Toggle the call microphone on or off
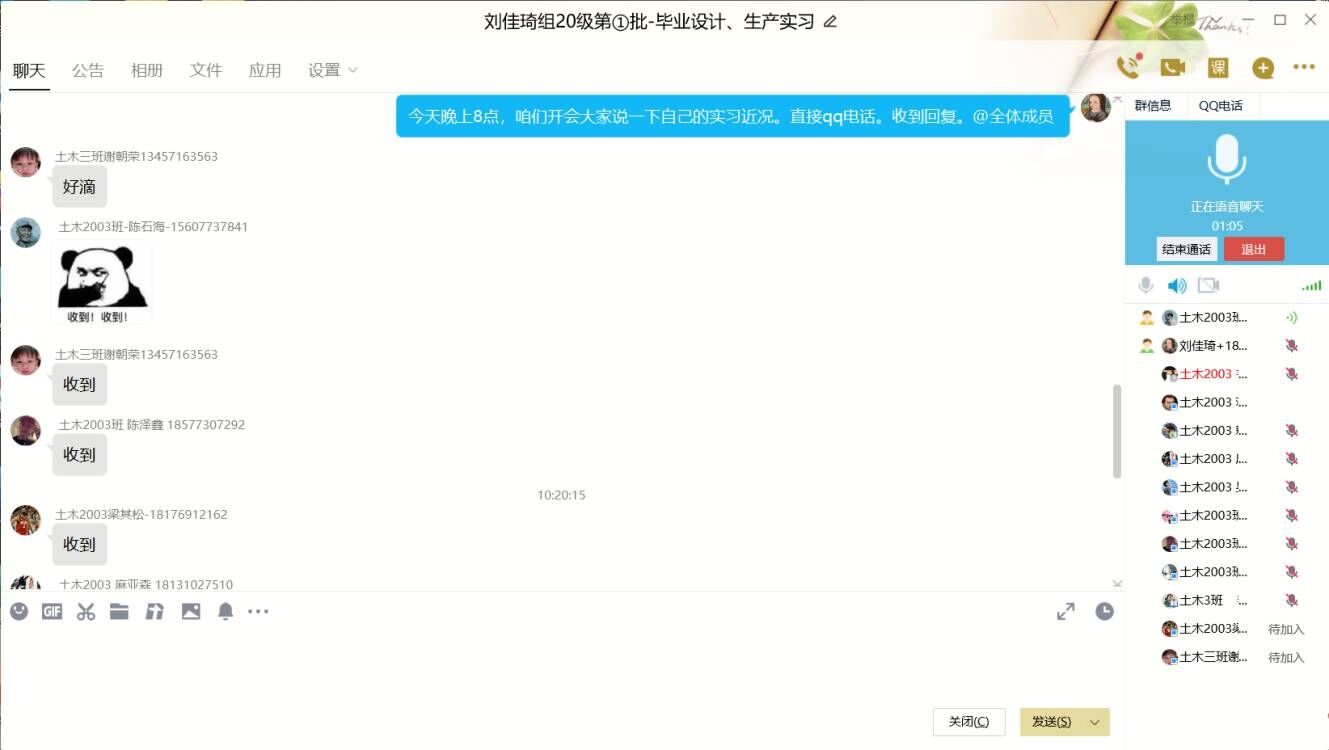 tap(1146, 286)
